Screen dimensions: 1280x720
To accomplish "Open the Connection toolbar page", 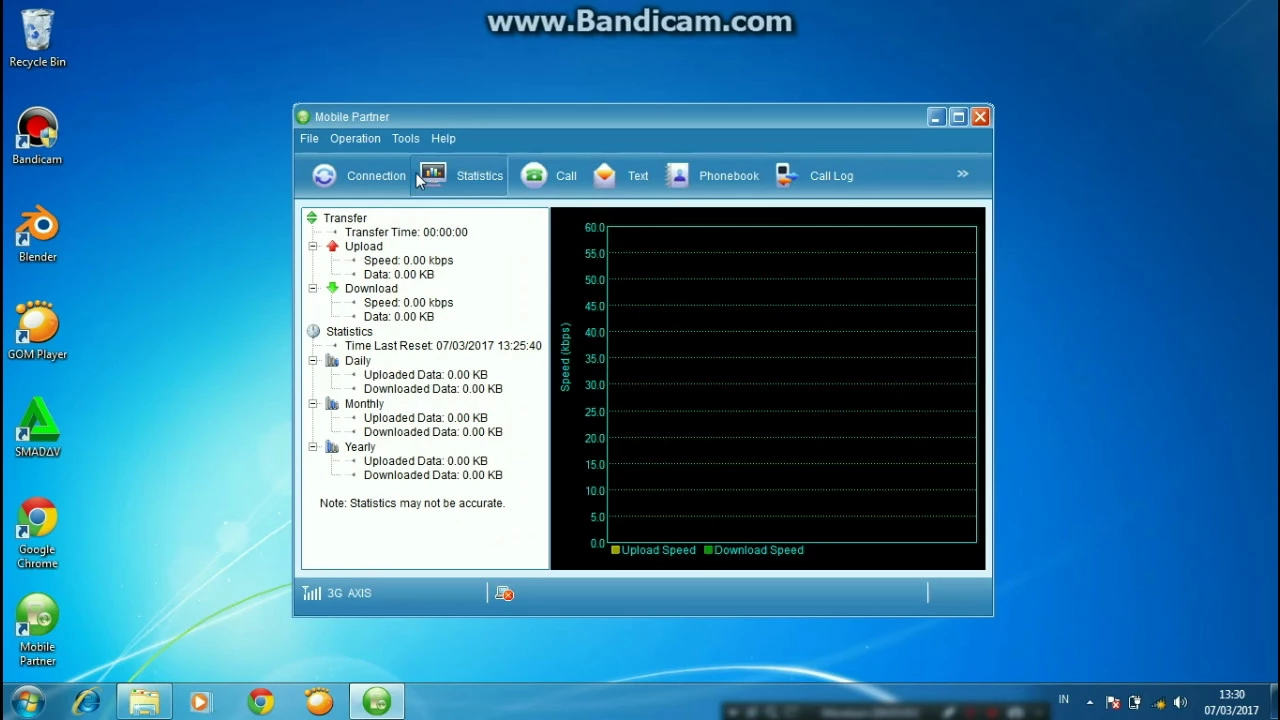I will [358, 176].
